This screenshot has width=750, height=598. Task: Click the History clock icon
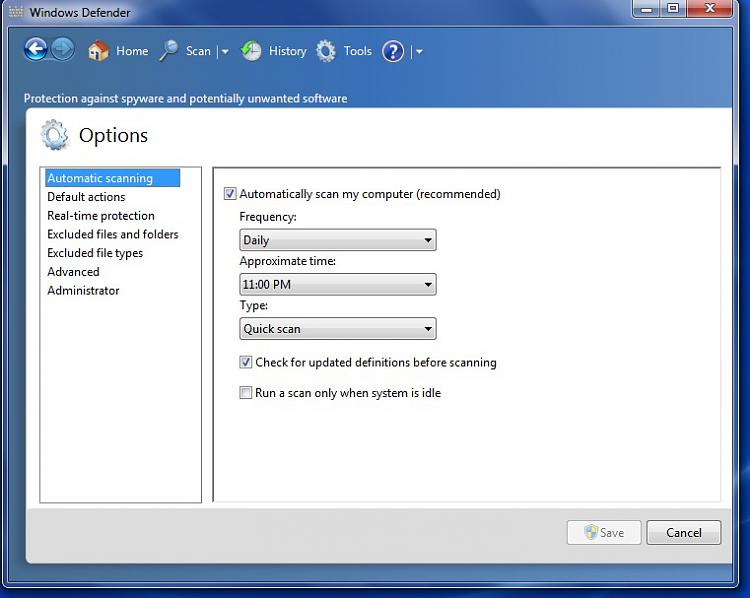click(x=251, y=51)
